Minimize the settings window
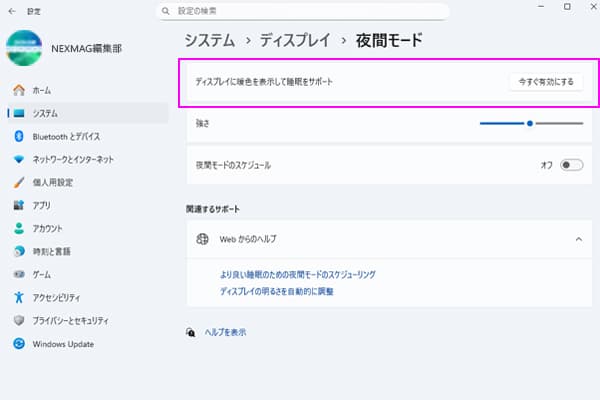The width and height of the screenshot is (600, 400). coord(541,7)
